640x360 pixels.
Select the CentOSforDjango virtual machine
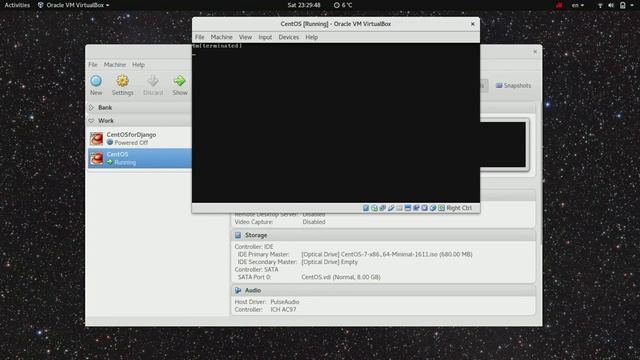140,139
